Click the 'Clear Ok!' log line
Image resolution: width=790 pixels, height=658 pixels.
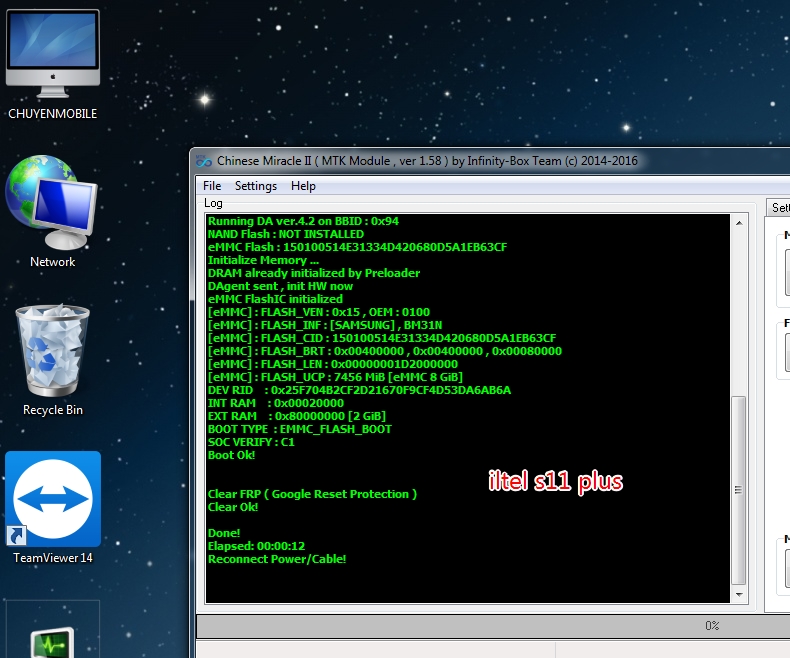pyautogui.click(x=233, y=507)
